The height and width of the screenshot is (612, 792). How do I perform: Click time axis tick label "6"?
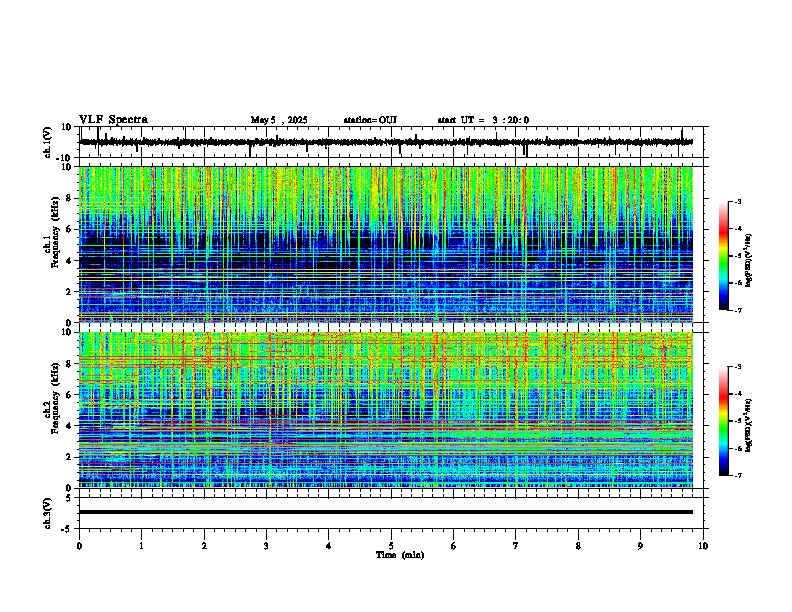(x=454, y=546)
